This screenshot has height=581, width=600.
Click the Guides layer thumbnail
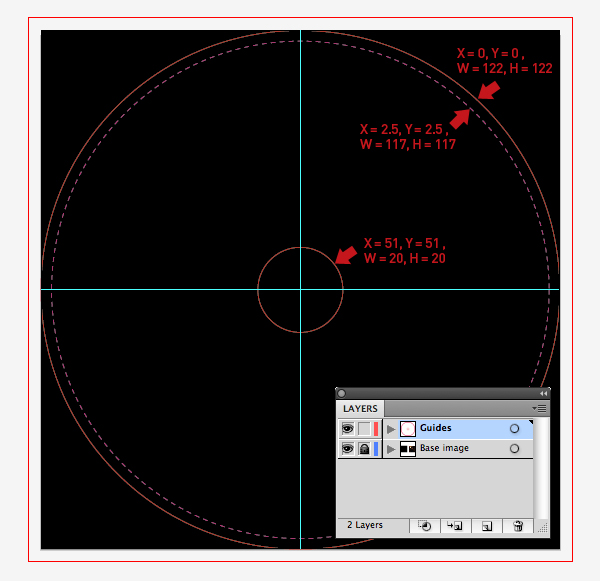click(x=408, y=429)
